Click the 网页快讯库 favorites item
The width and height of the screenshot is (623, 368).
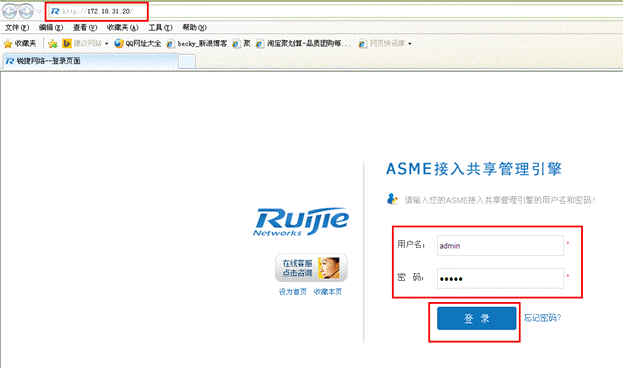pyautogui.click(x=382, y=43)
